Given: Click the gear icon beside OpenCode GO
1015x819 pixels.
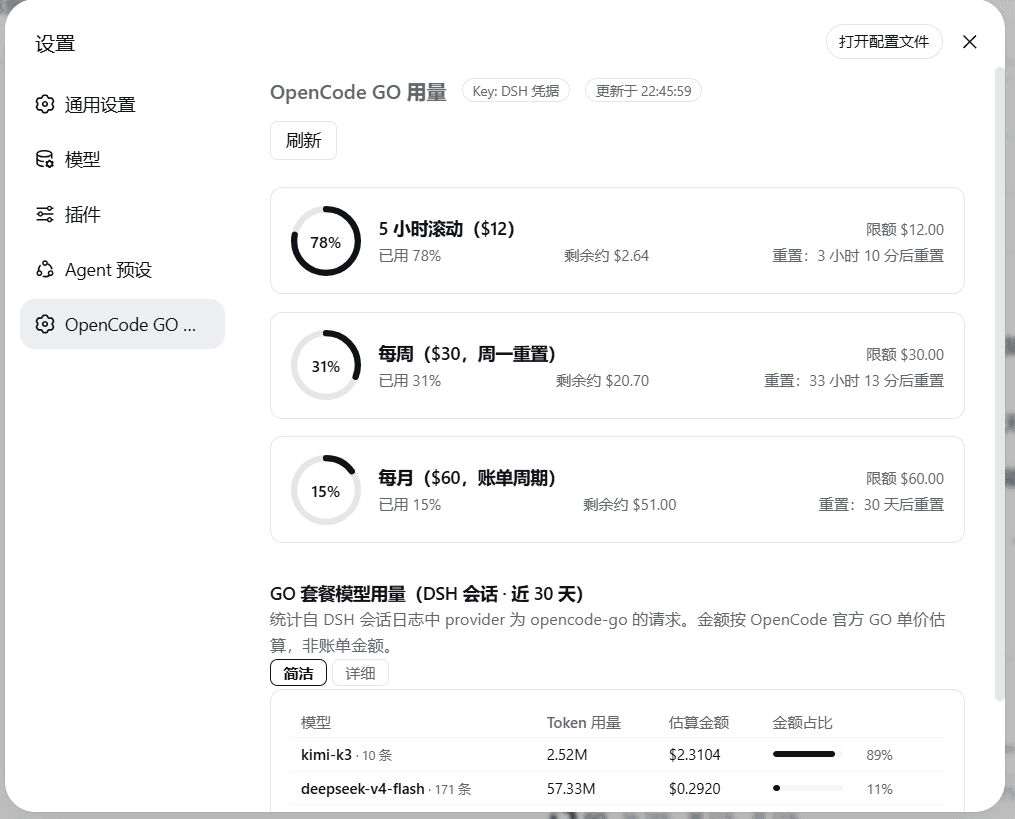Looking at the screenshot, I should tap(45, 324).
